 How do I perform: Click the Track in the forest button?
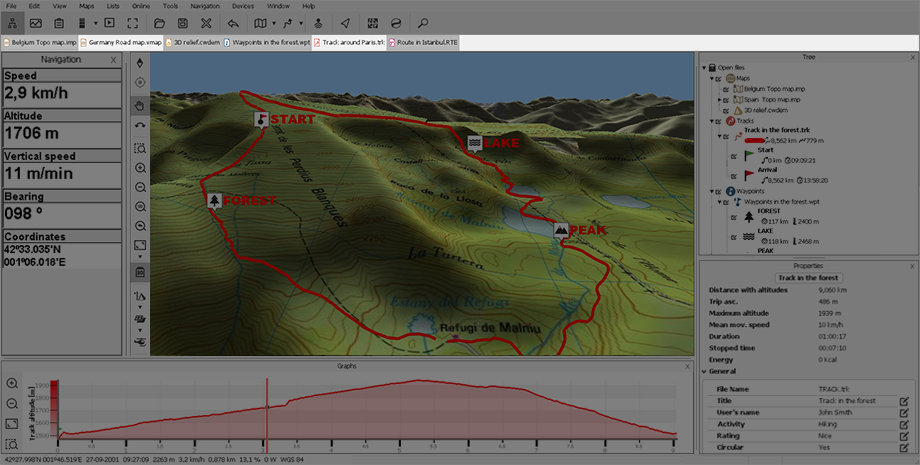coord(808,277)
